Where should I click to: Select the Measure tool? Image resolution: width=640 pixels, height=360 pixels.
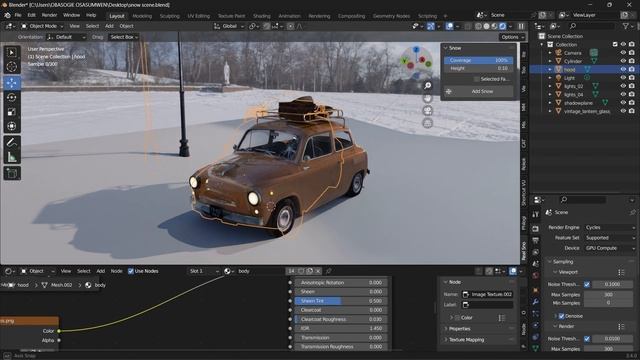point(12,157)
